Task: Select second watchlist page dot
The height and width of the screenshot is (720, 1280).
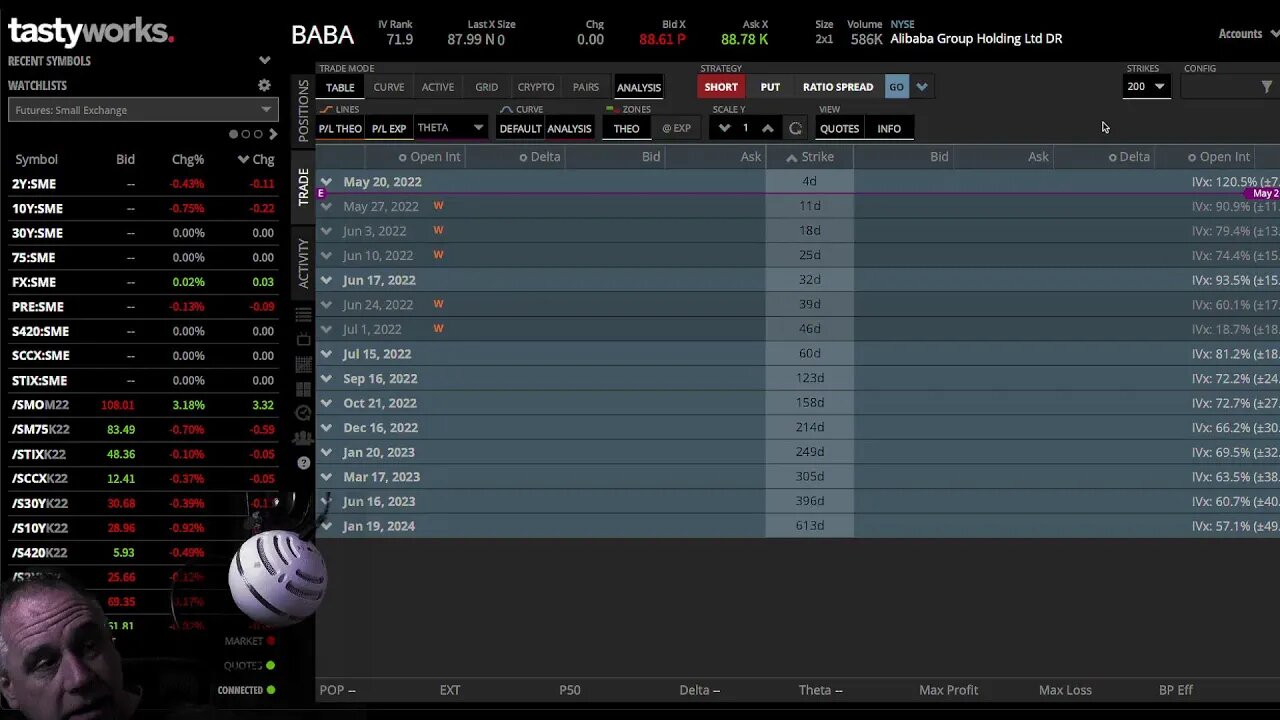Action: (x=246, y=134)
